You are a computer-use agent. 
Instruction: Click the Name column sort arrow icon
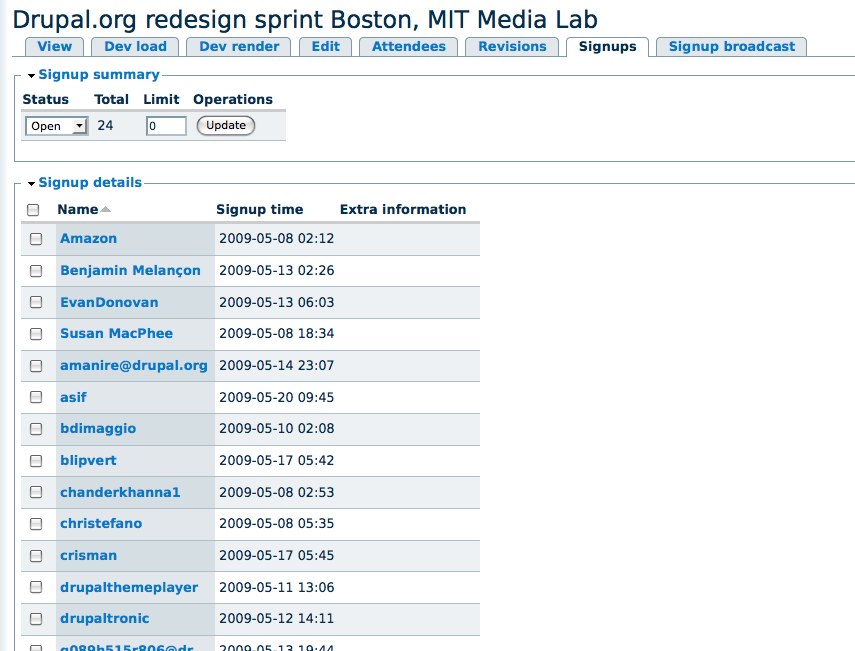coord(106,210)
